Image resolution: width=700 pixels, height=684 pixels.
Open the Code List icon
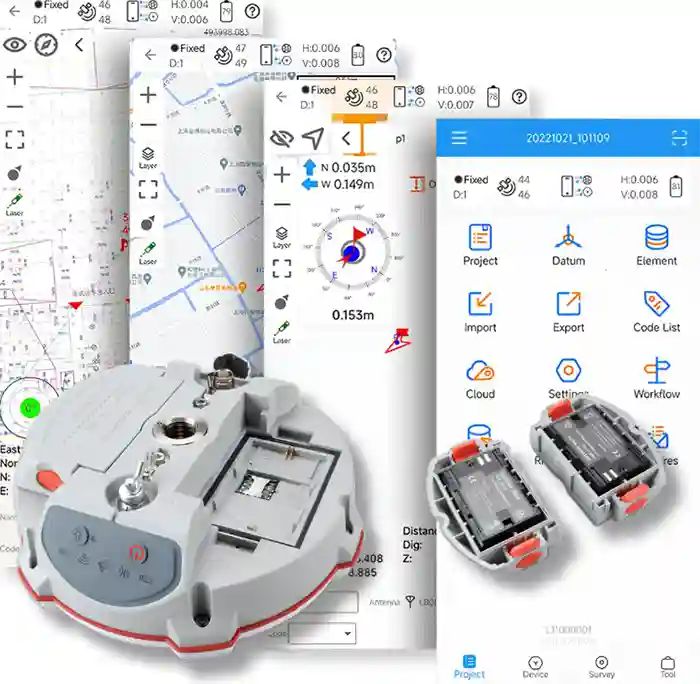tap(656, 312)
